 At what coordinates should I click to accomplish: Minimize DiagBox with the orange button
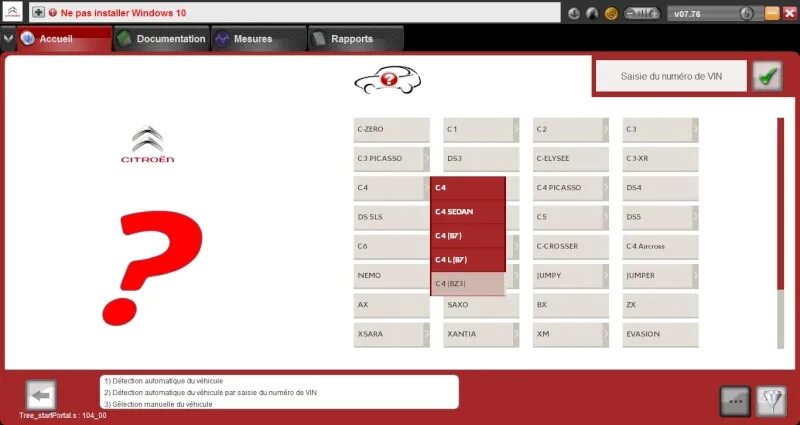pos(772,13)
